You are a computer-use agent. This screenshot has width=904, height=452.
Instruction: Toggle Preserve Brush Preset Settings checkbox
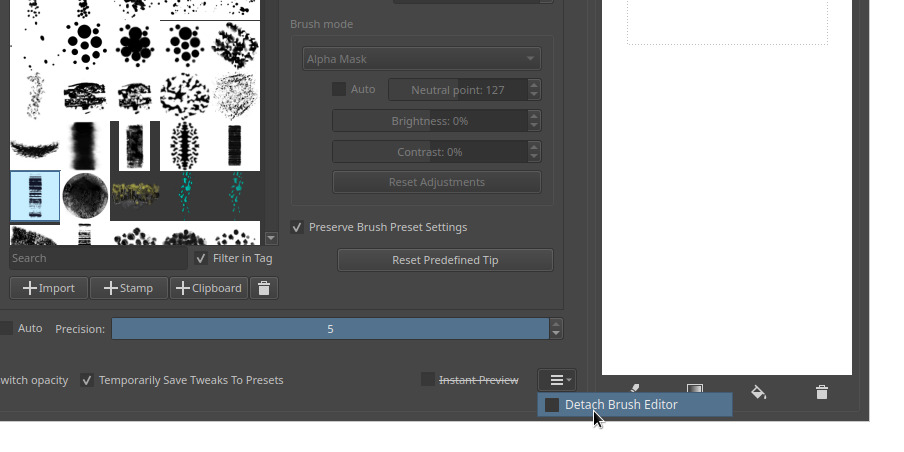[x=297, y=227]
